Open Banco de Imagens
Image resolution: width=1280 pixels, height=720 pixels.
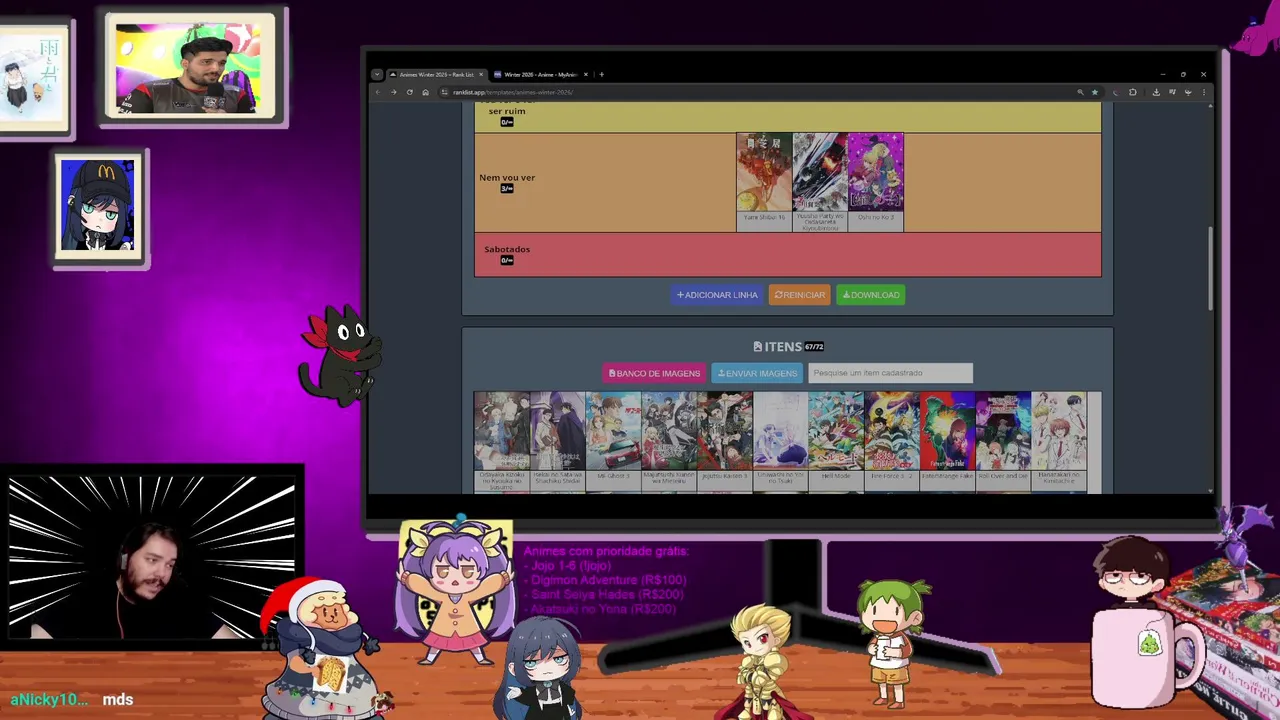654,373
